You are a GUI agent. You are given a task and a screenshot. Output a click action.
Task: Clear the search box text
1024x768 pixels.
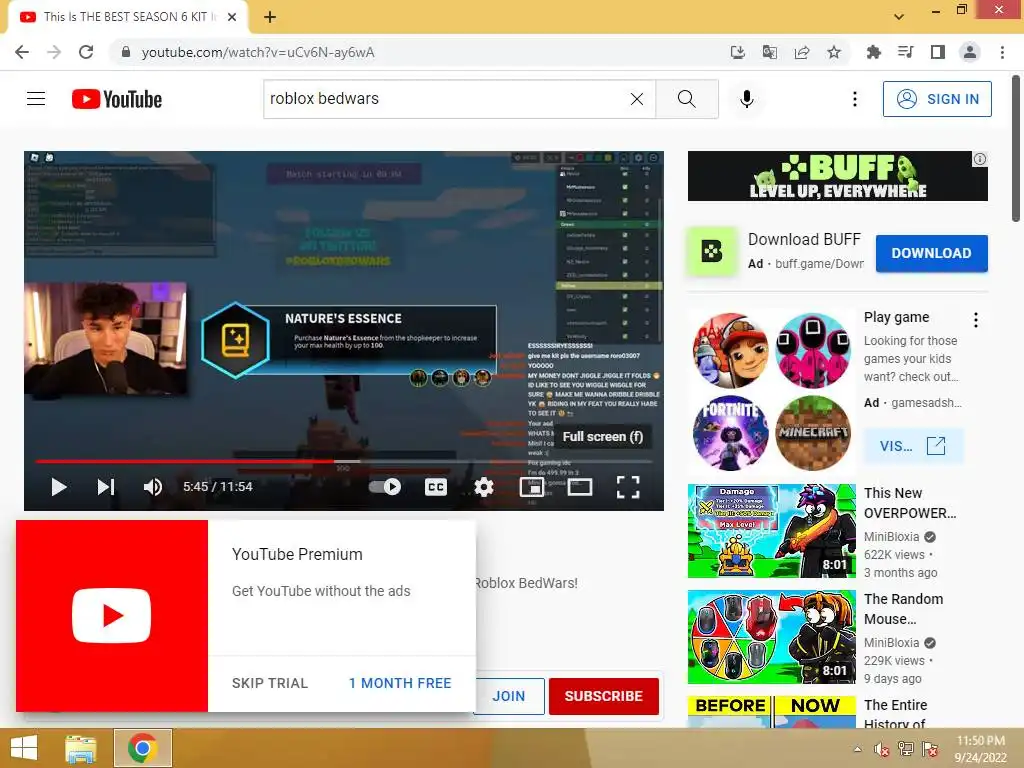637,99
